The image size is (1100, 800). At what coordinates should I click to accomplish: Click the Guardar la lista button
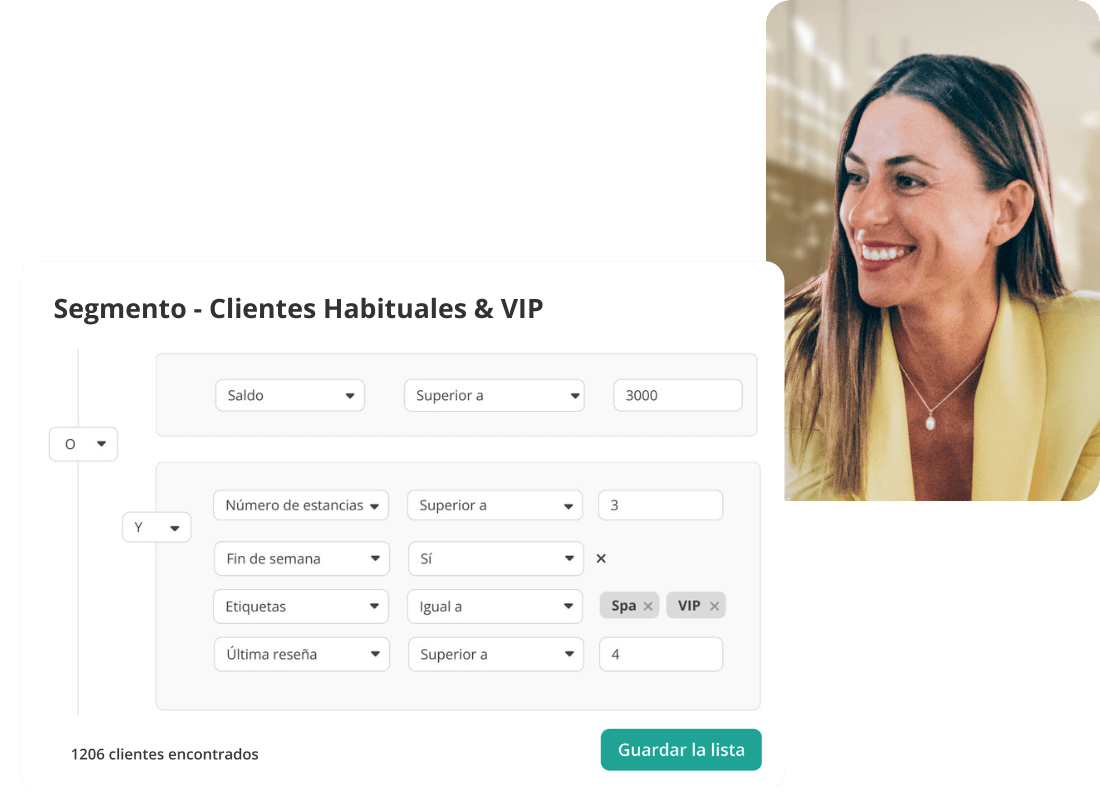tap(681, 749)
